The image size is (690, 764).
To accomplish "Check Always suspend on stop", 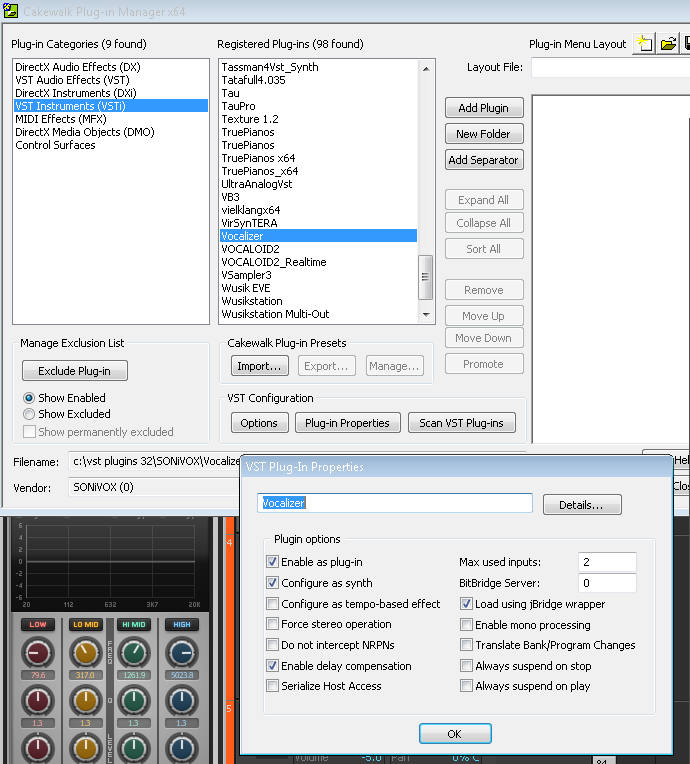I will pyautogui.click(x=466, y=666).
